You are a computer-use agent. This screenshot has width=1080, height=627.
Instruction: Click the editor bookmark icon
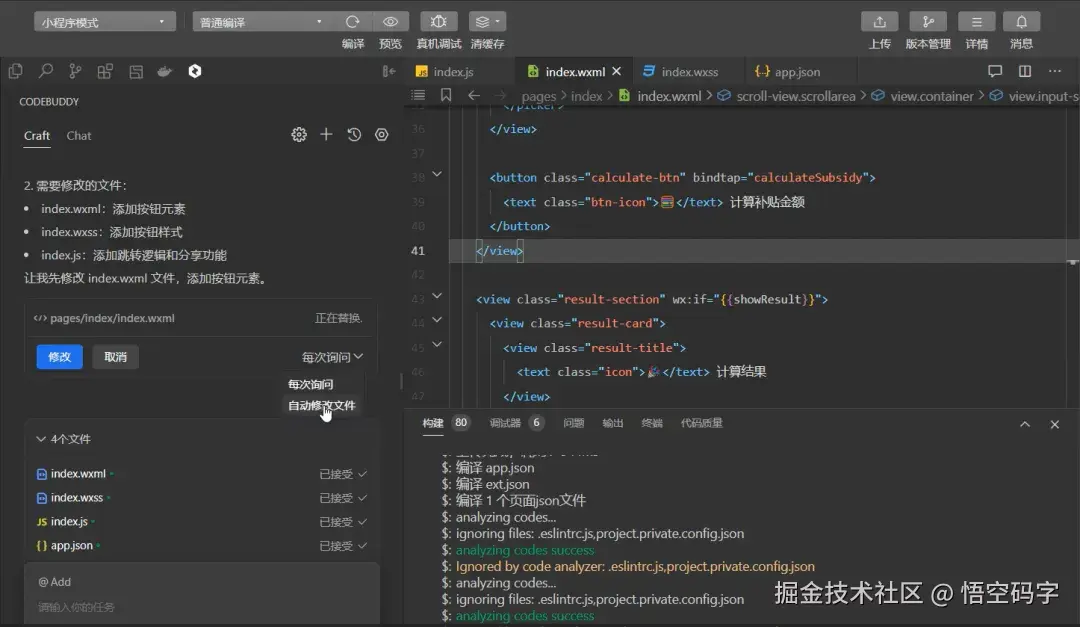coord(446,95)
